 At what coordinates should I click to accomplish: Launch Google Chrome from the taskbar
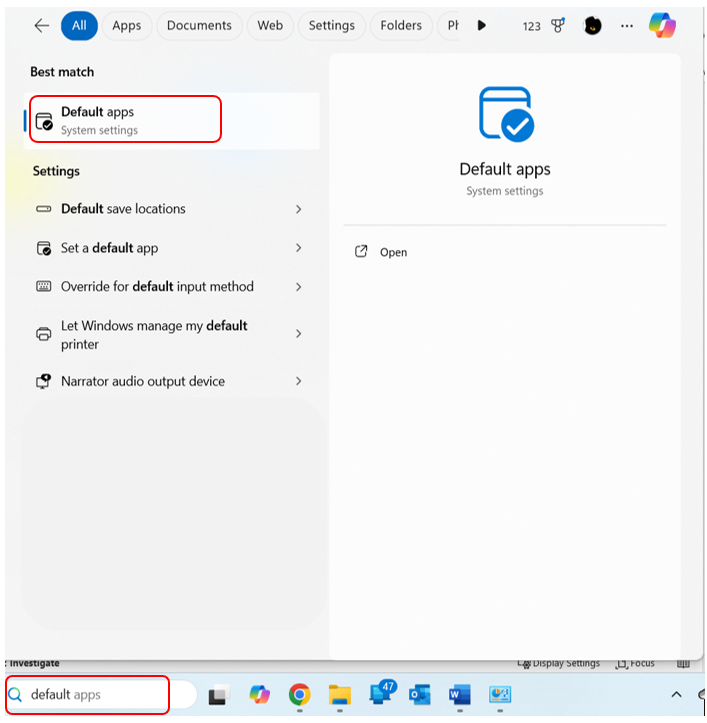[299, 694]
